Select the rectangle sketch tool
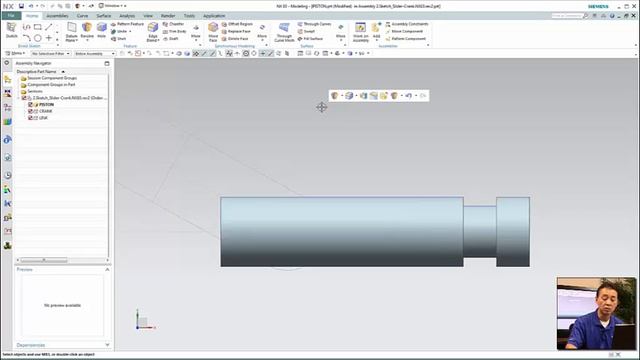The image size is (640, 360). (38, 27)
